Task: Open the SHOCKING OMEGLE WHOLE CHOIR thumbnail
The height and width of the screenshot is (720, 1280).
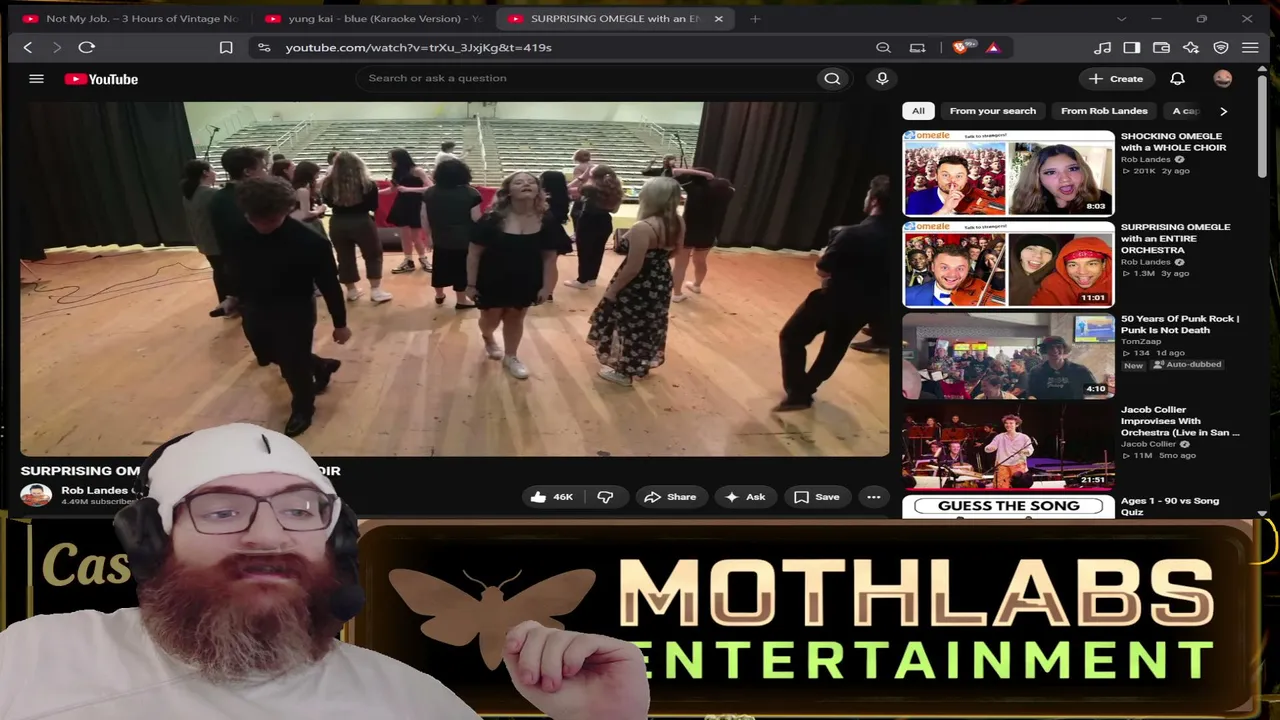Action: pos(1008,173)
